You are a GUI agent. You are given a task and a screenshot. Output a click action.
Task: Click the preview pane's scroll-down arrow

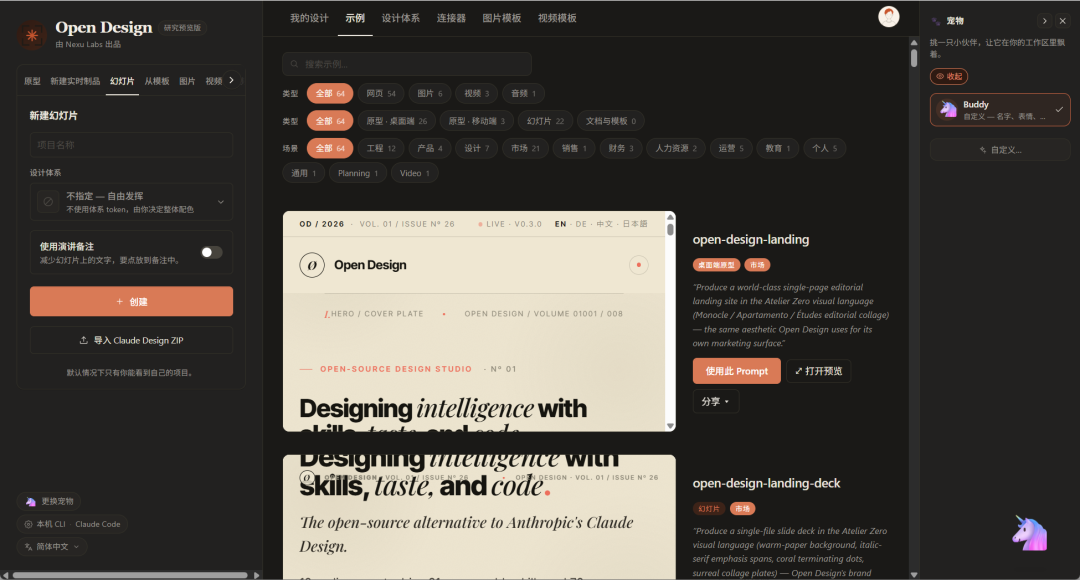tap(670, 426)
